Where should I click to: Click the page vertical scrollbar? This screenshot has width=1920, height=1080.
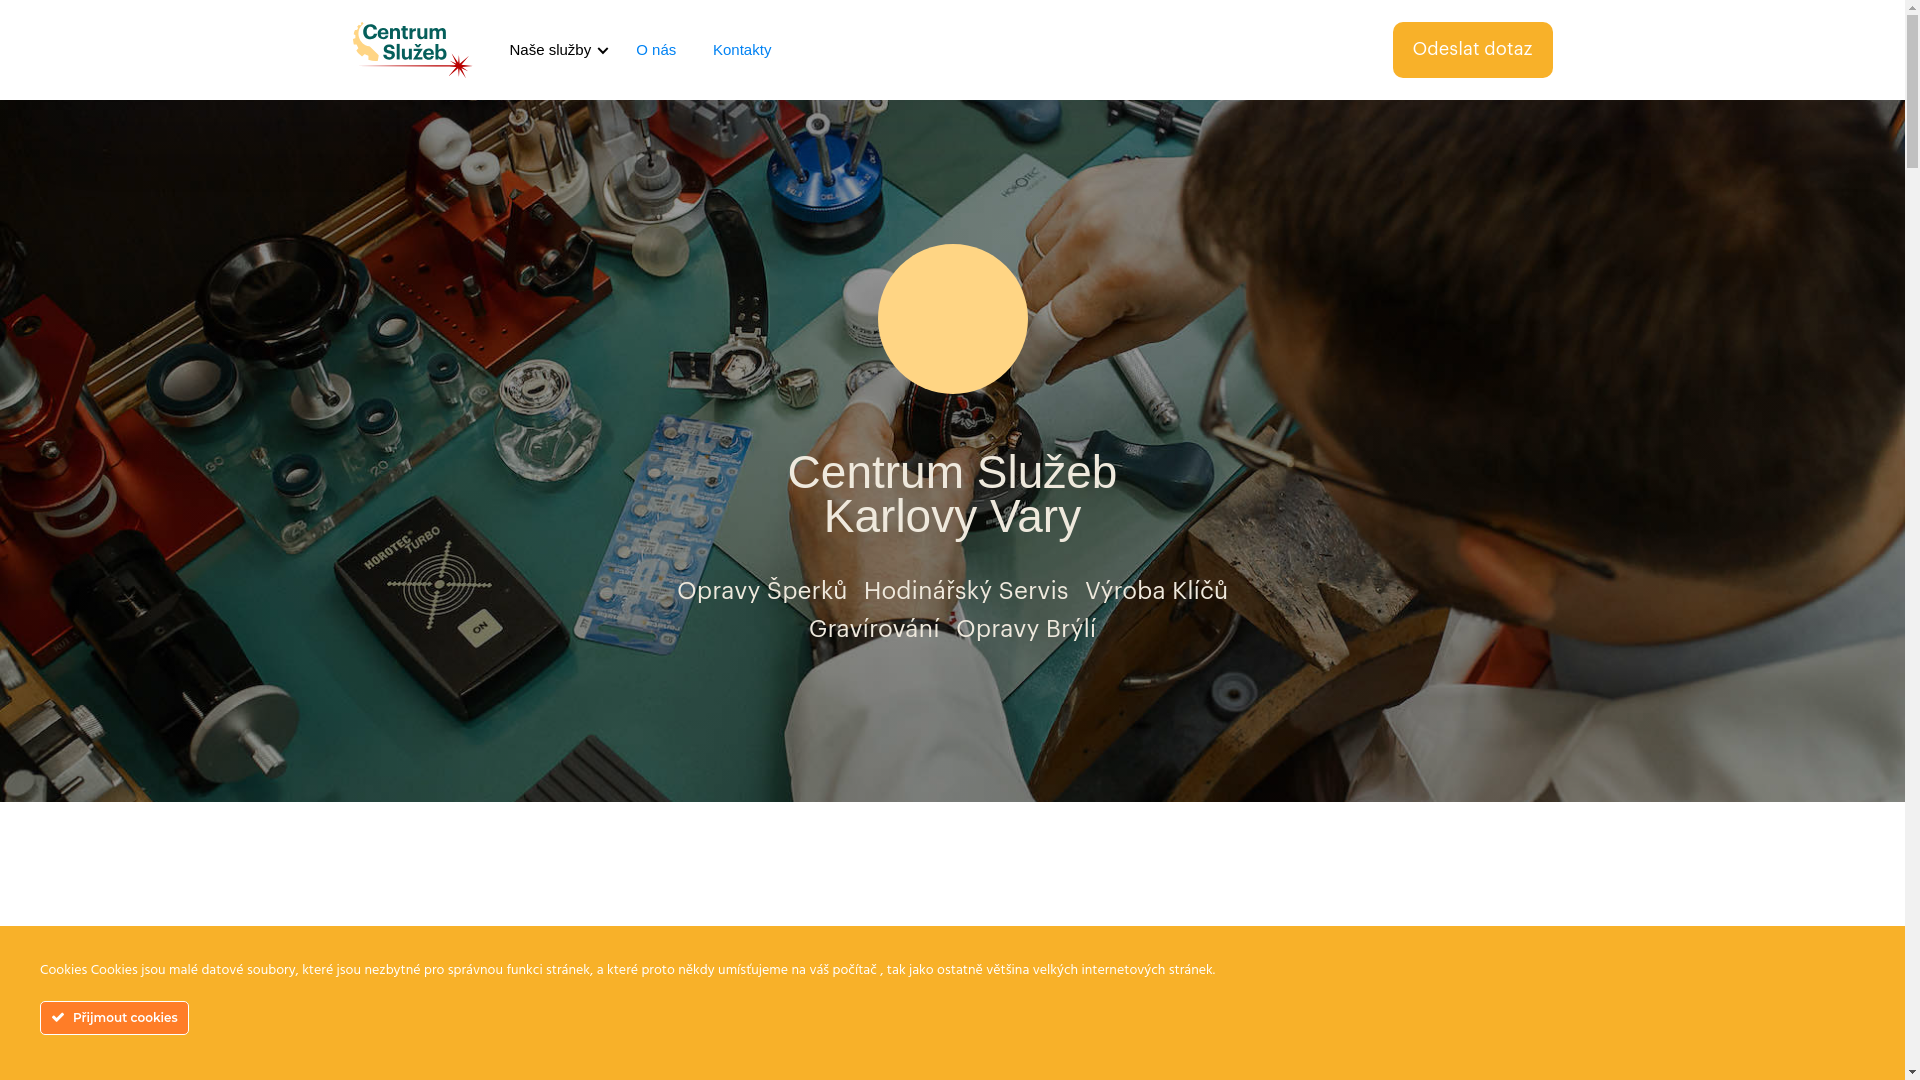click(1912, 540)
